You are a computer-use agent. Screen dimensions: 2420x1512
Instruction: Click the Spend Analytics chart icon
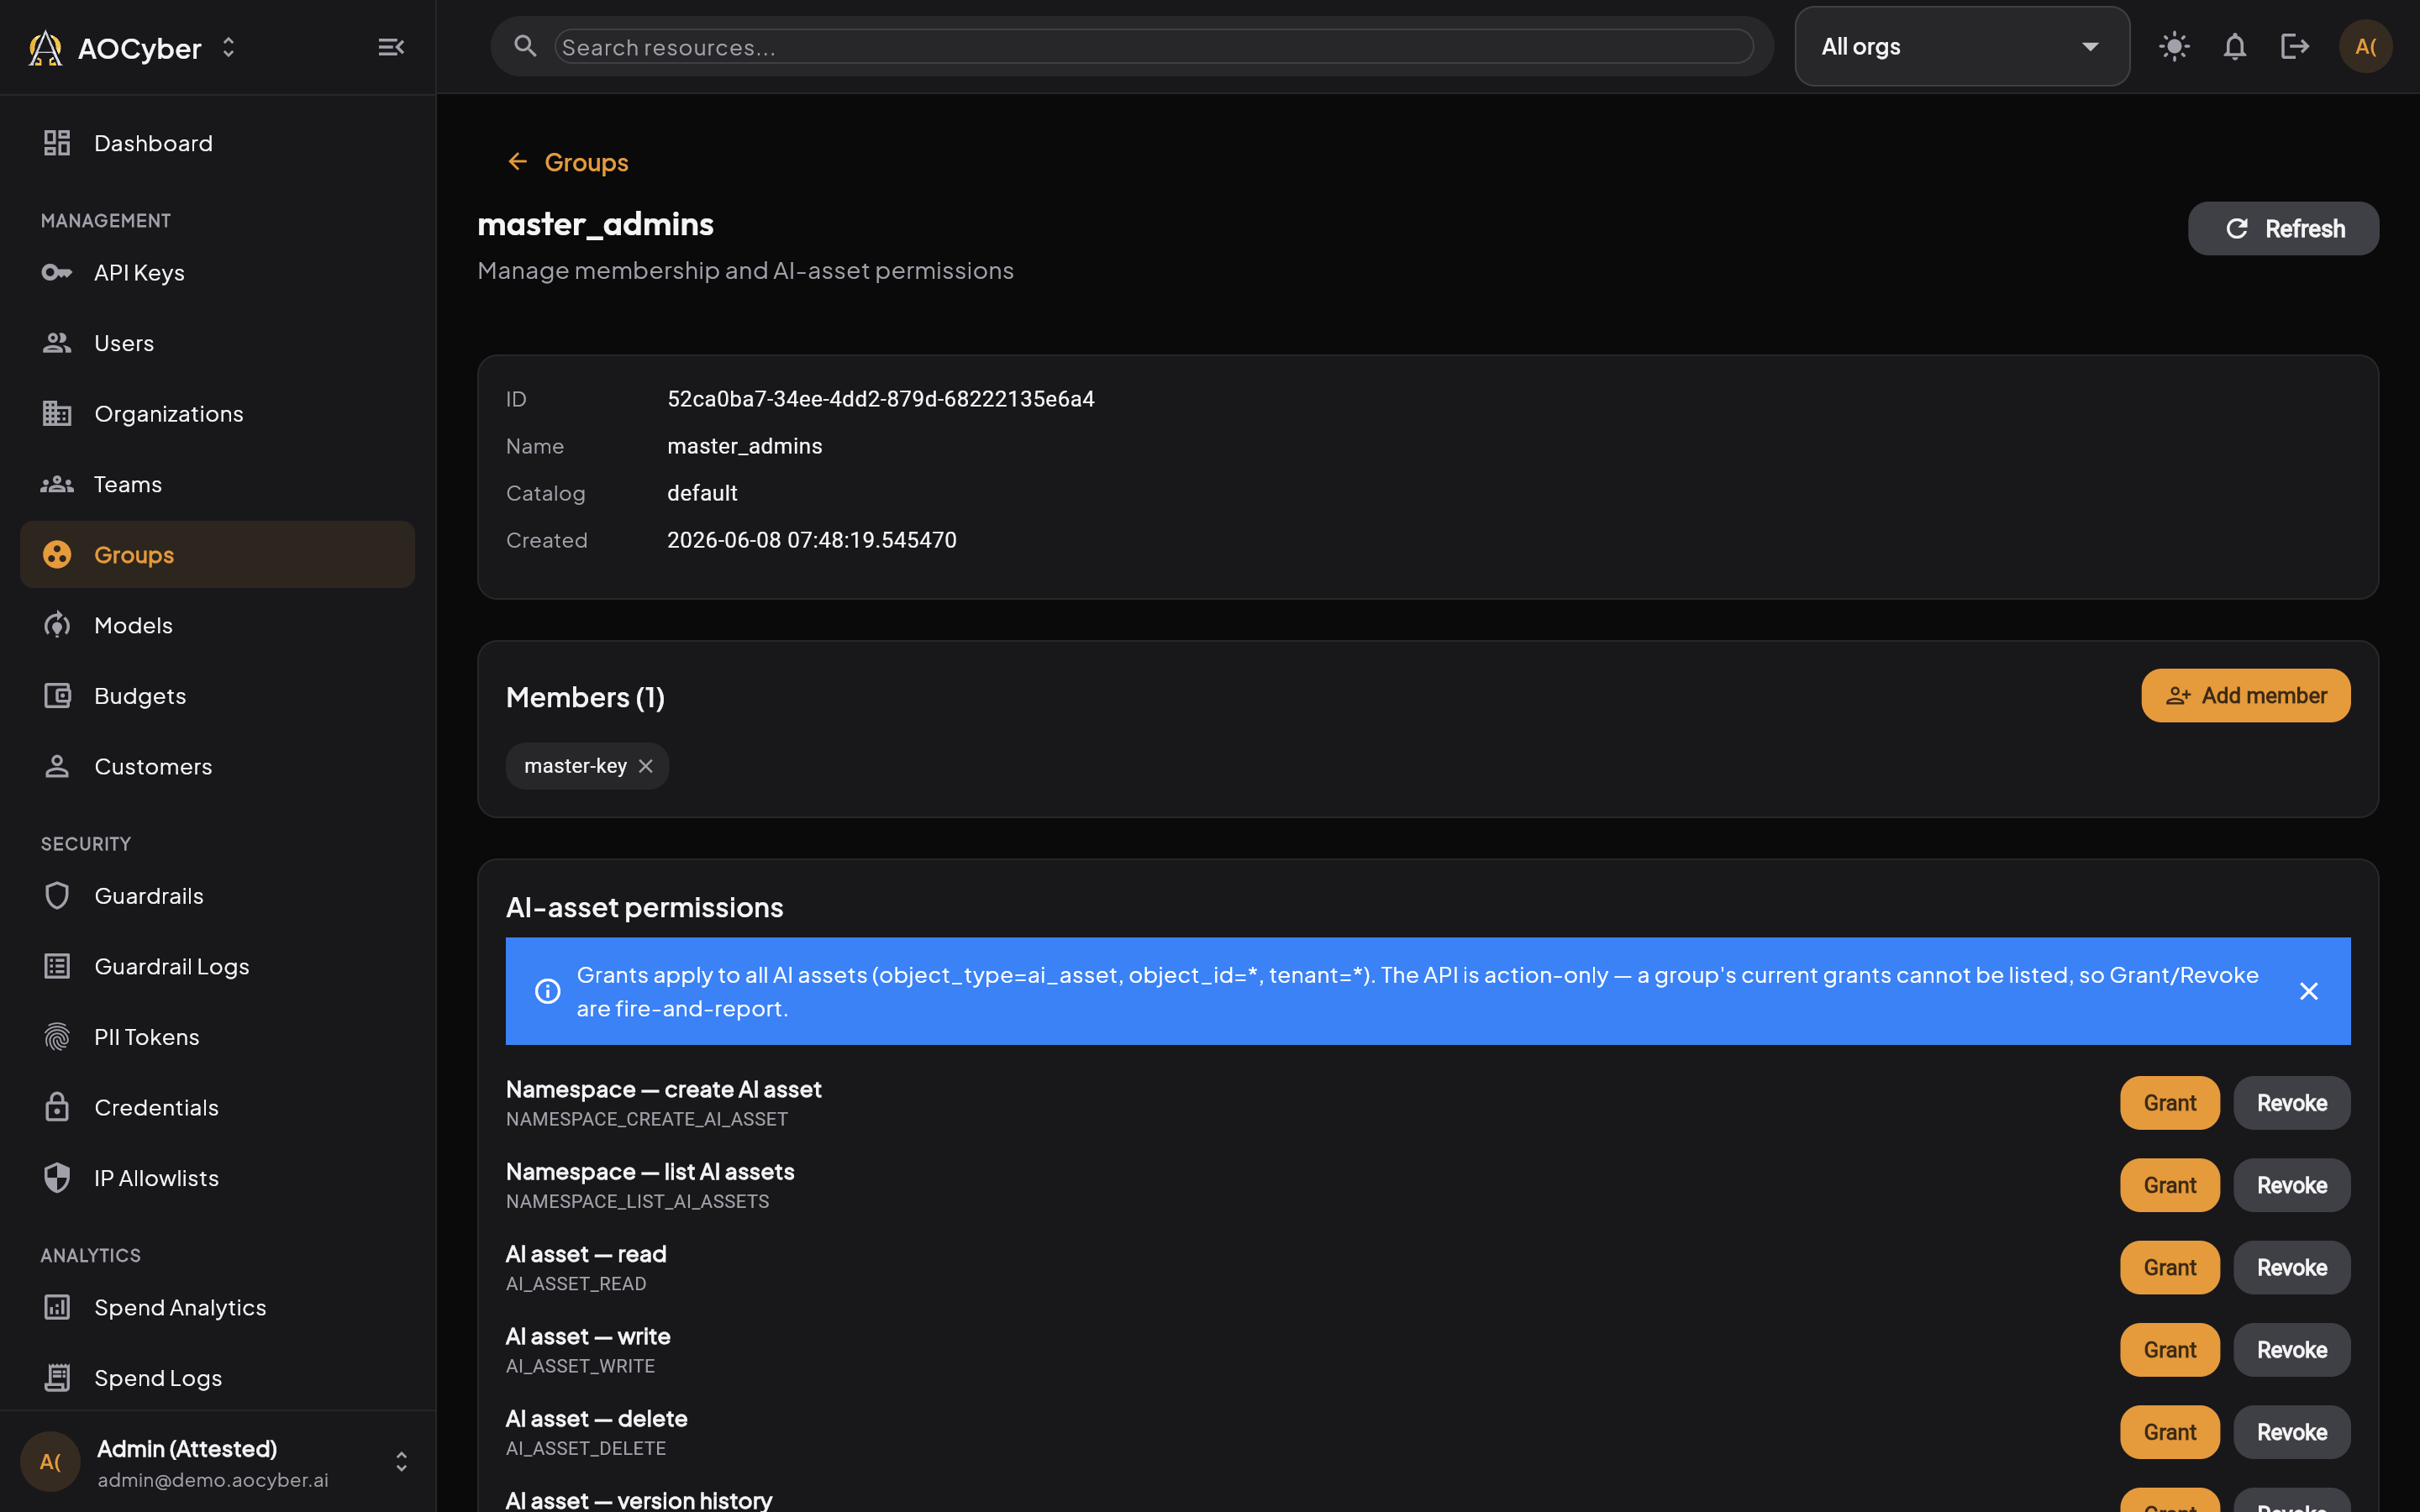57,1307
